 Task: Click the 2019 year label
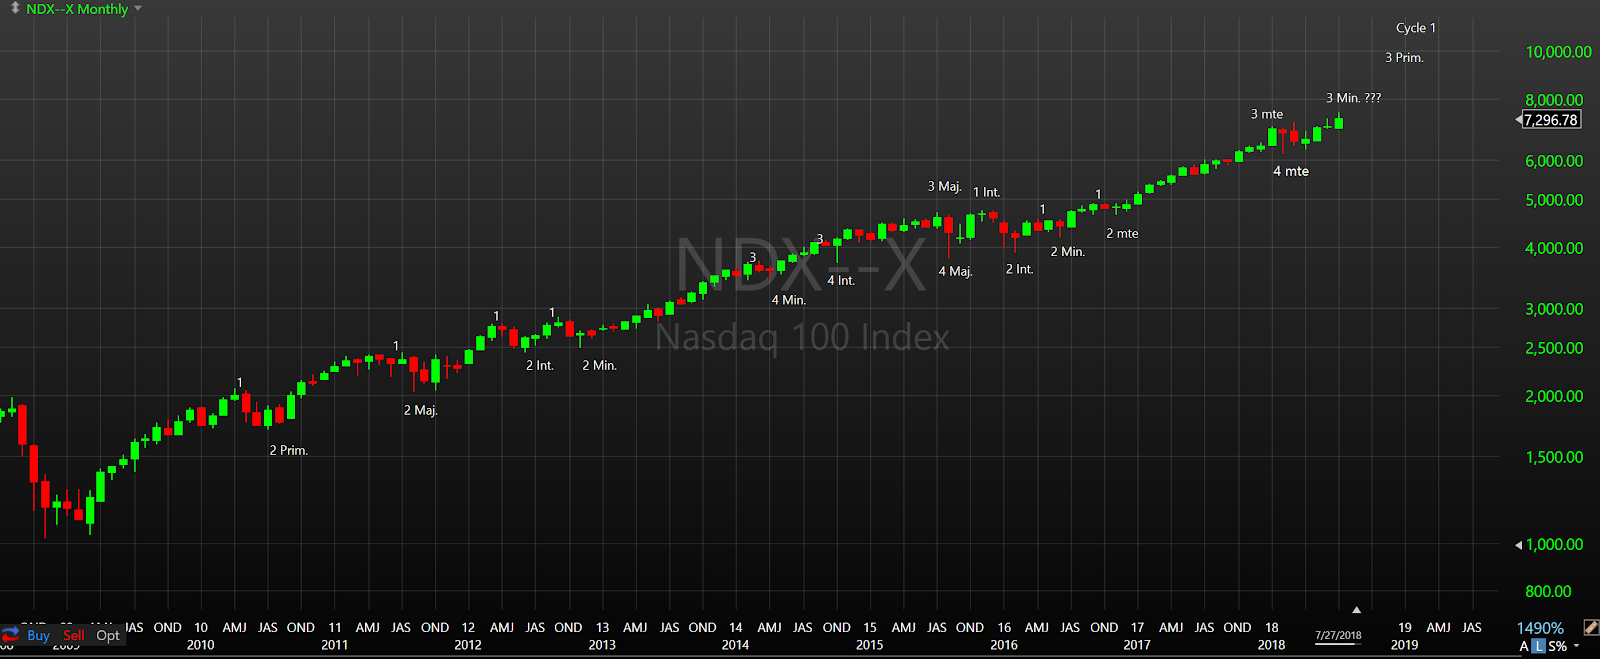tap(1404, 645)
